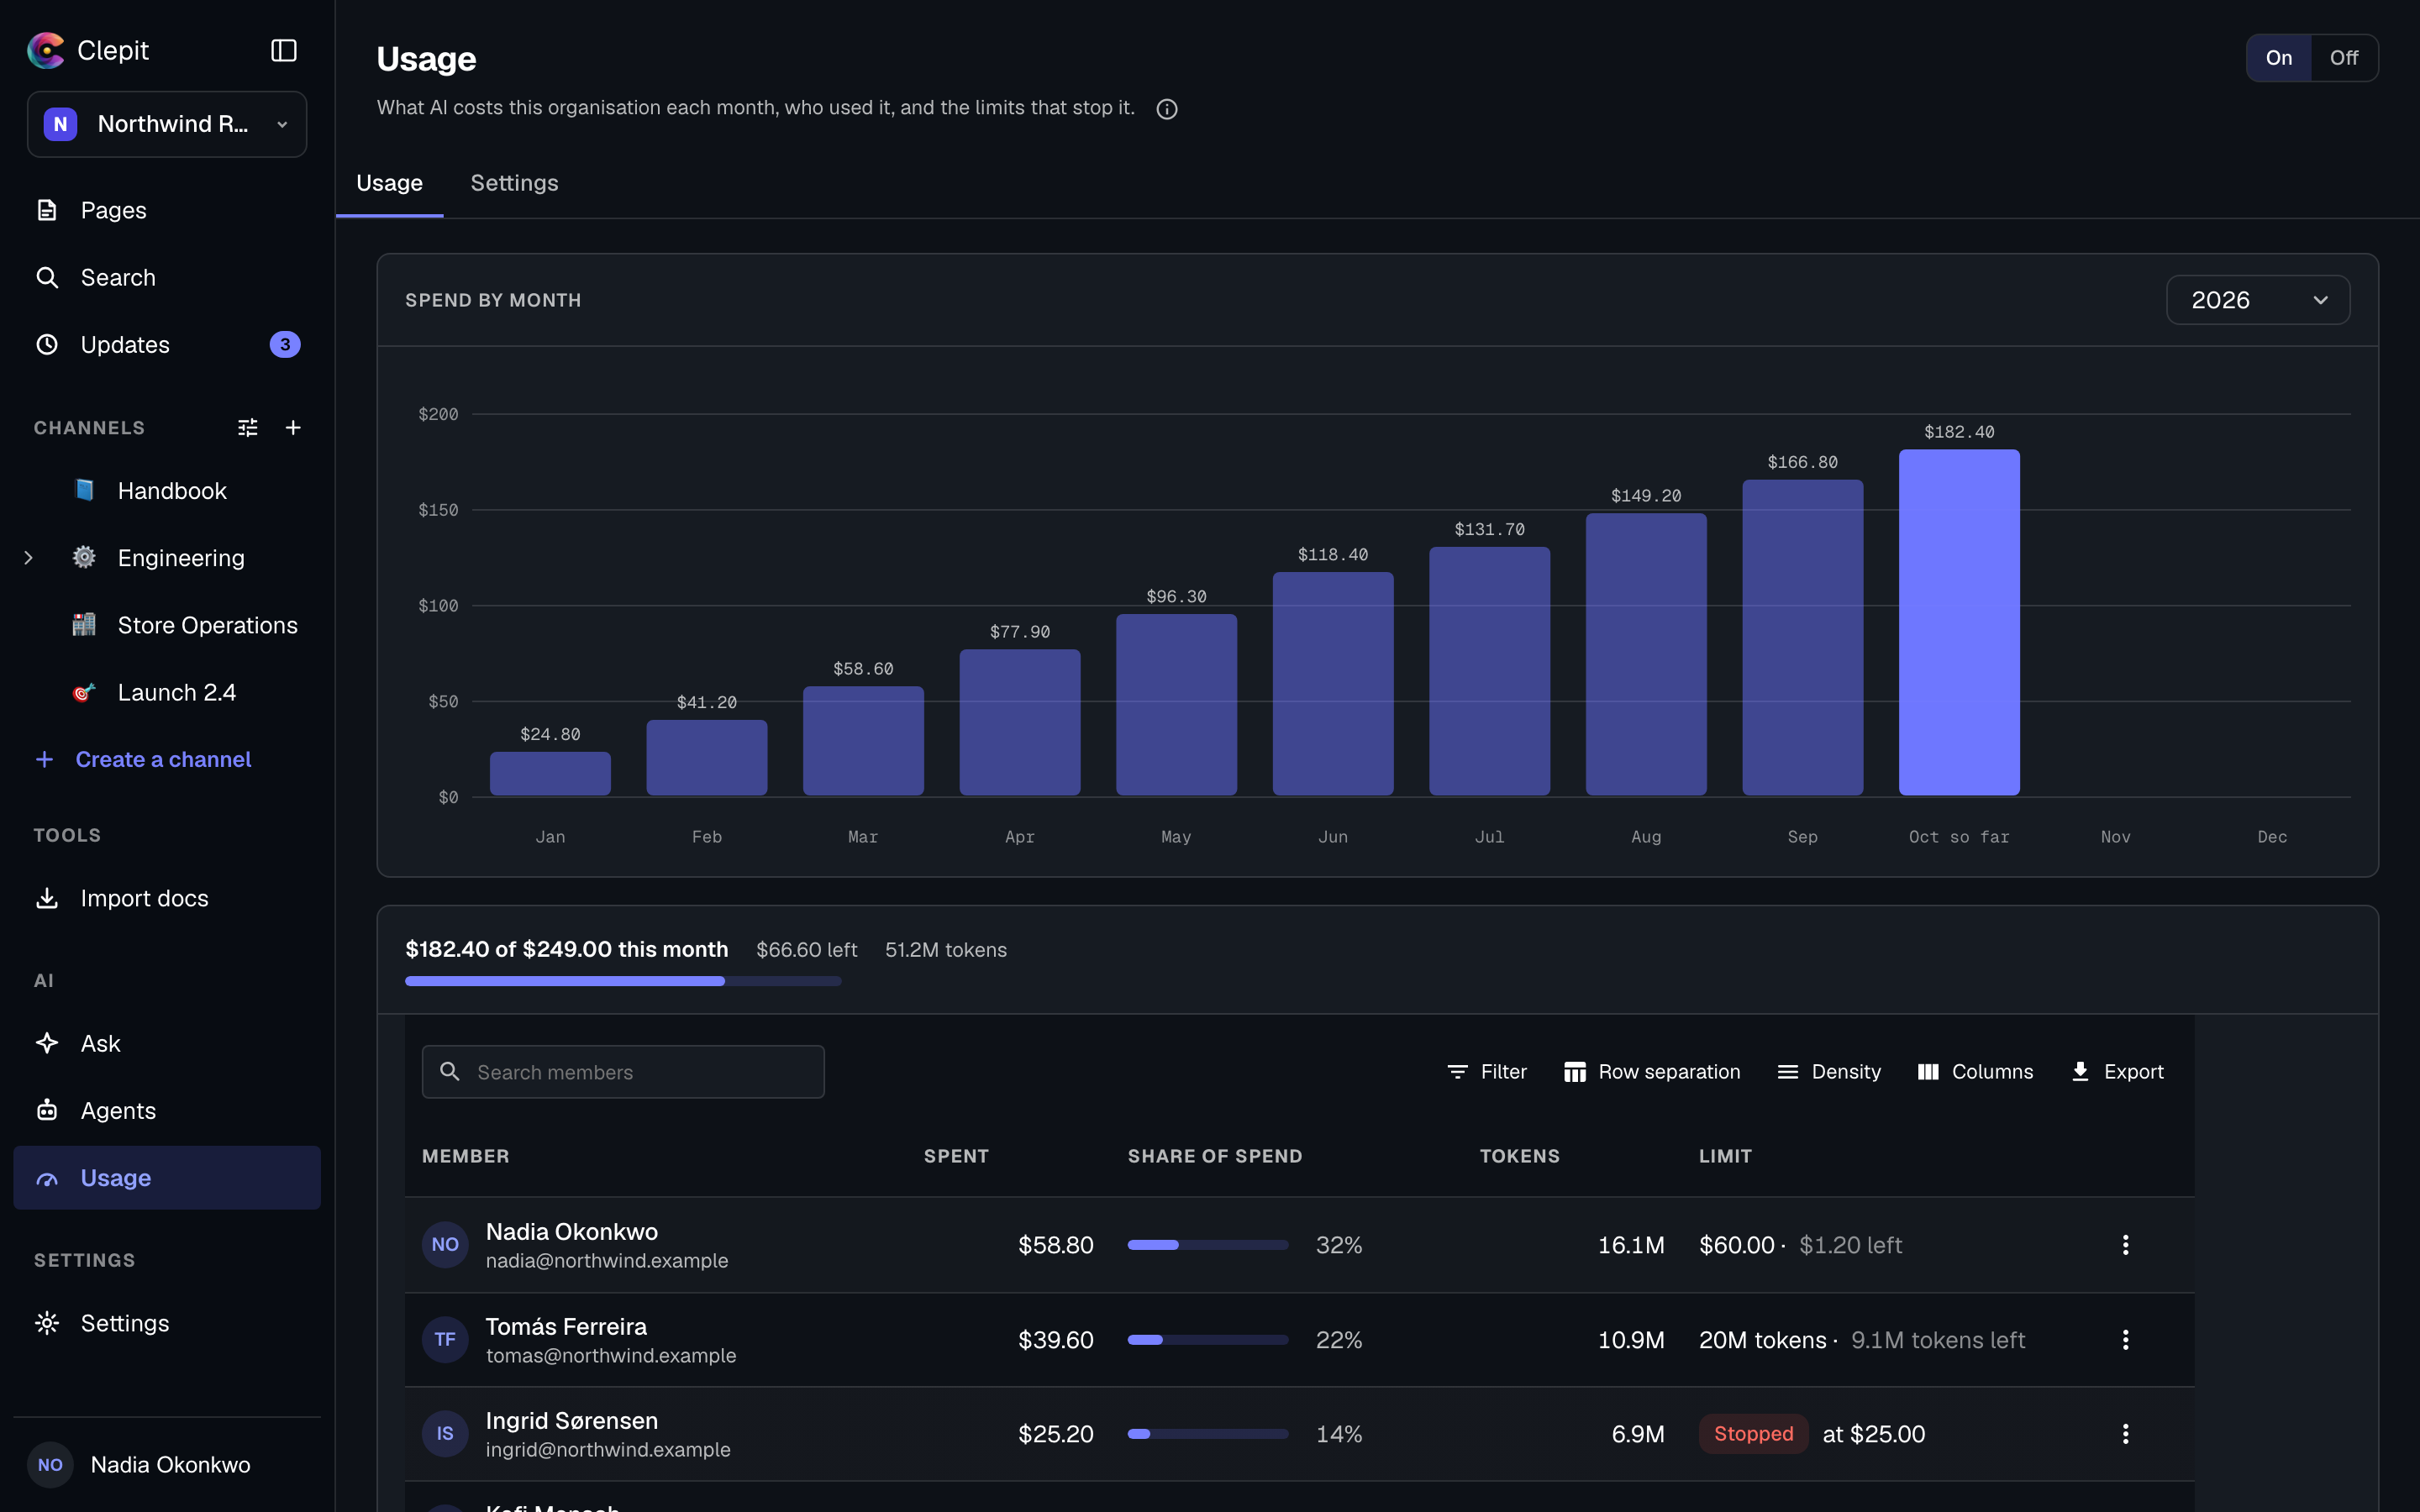Select the Settings tab
2420x1512 pixels.
point(514,183)
